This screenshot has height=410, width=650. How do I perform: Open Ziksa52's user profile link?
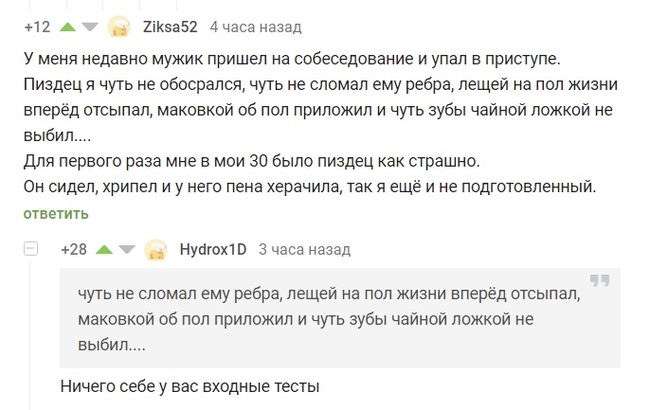coord(170,27)
